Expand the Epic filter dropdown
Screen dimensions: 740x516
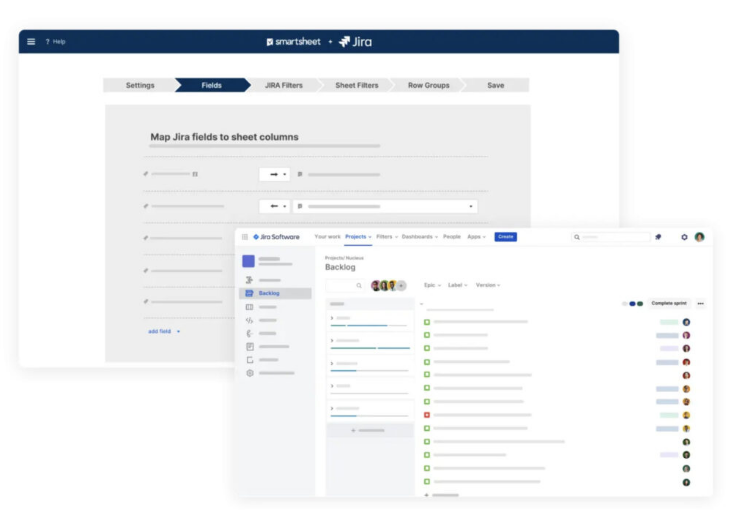(431, 285)
